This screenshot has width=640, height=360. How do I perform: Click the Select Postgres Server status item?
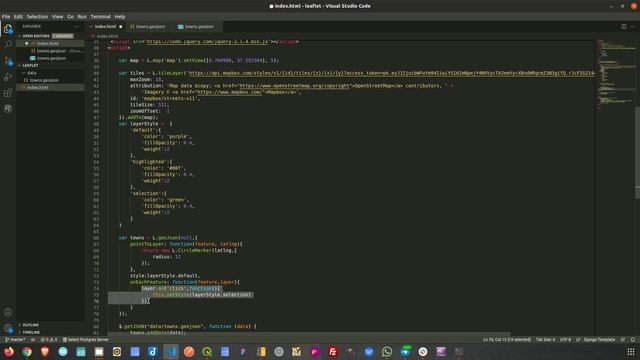[x=85, y=340]
